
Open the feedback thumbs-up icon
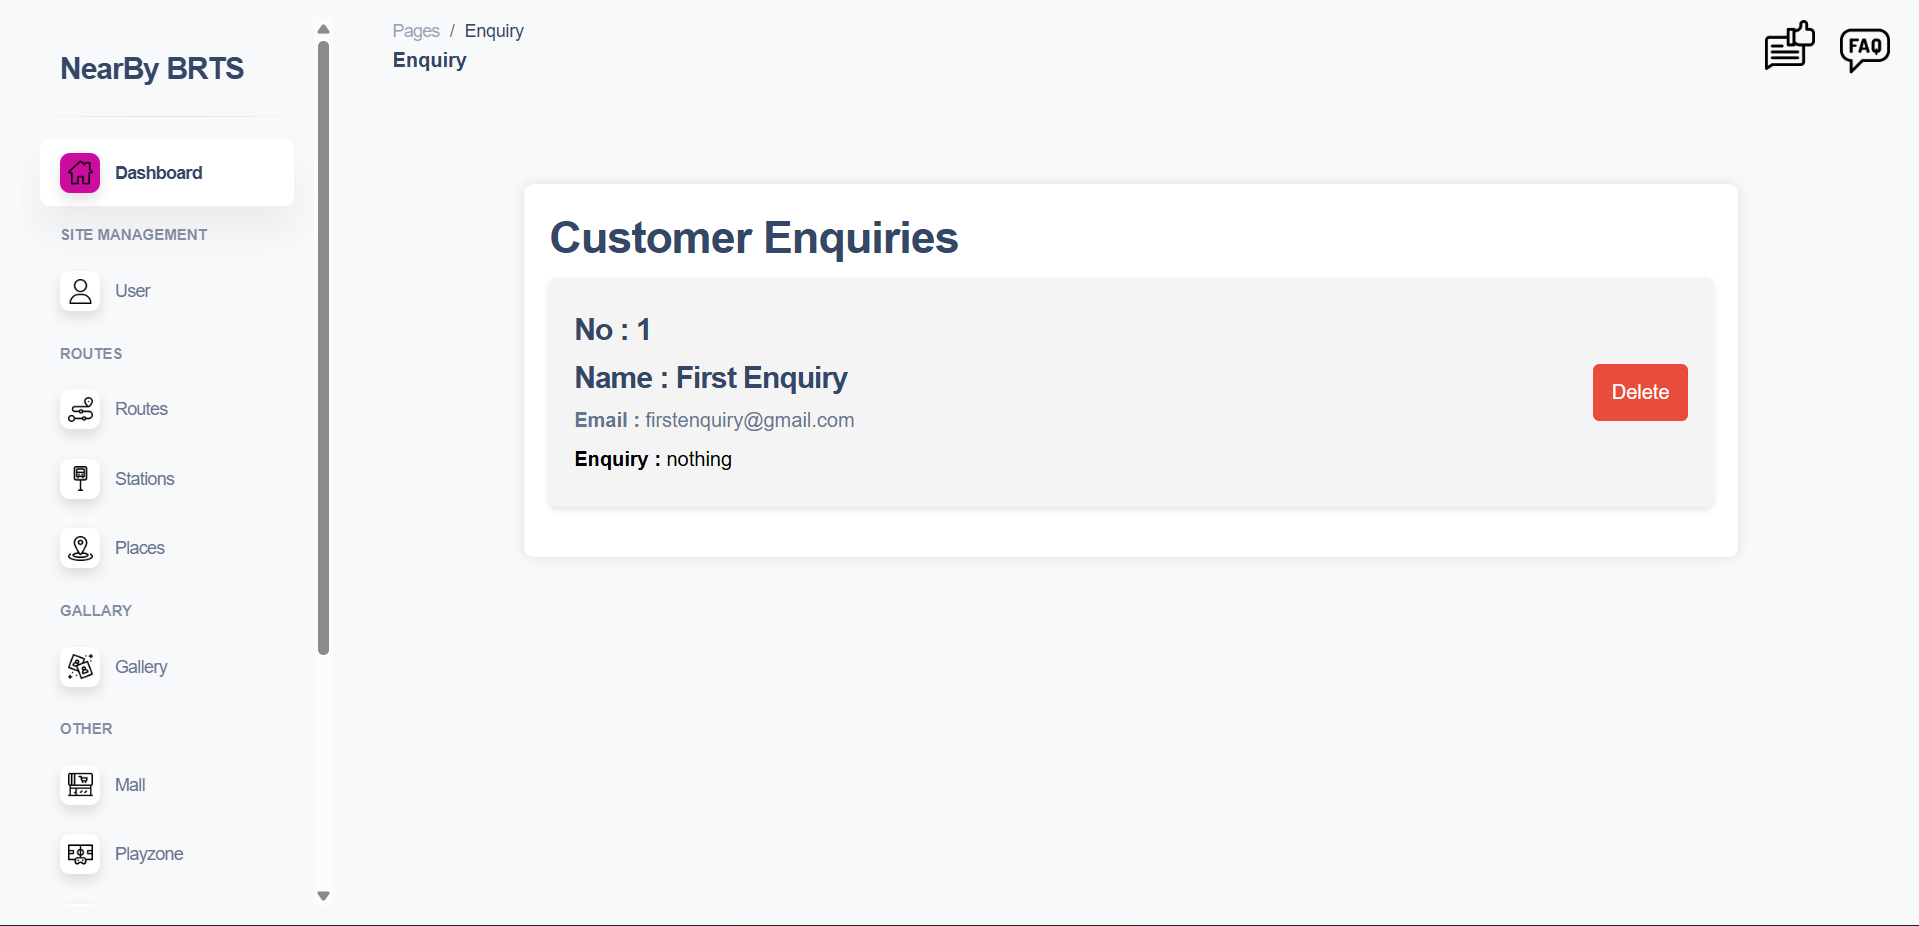[x=1789, y=46]
